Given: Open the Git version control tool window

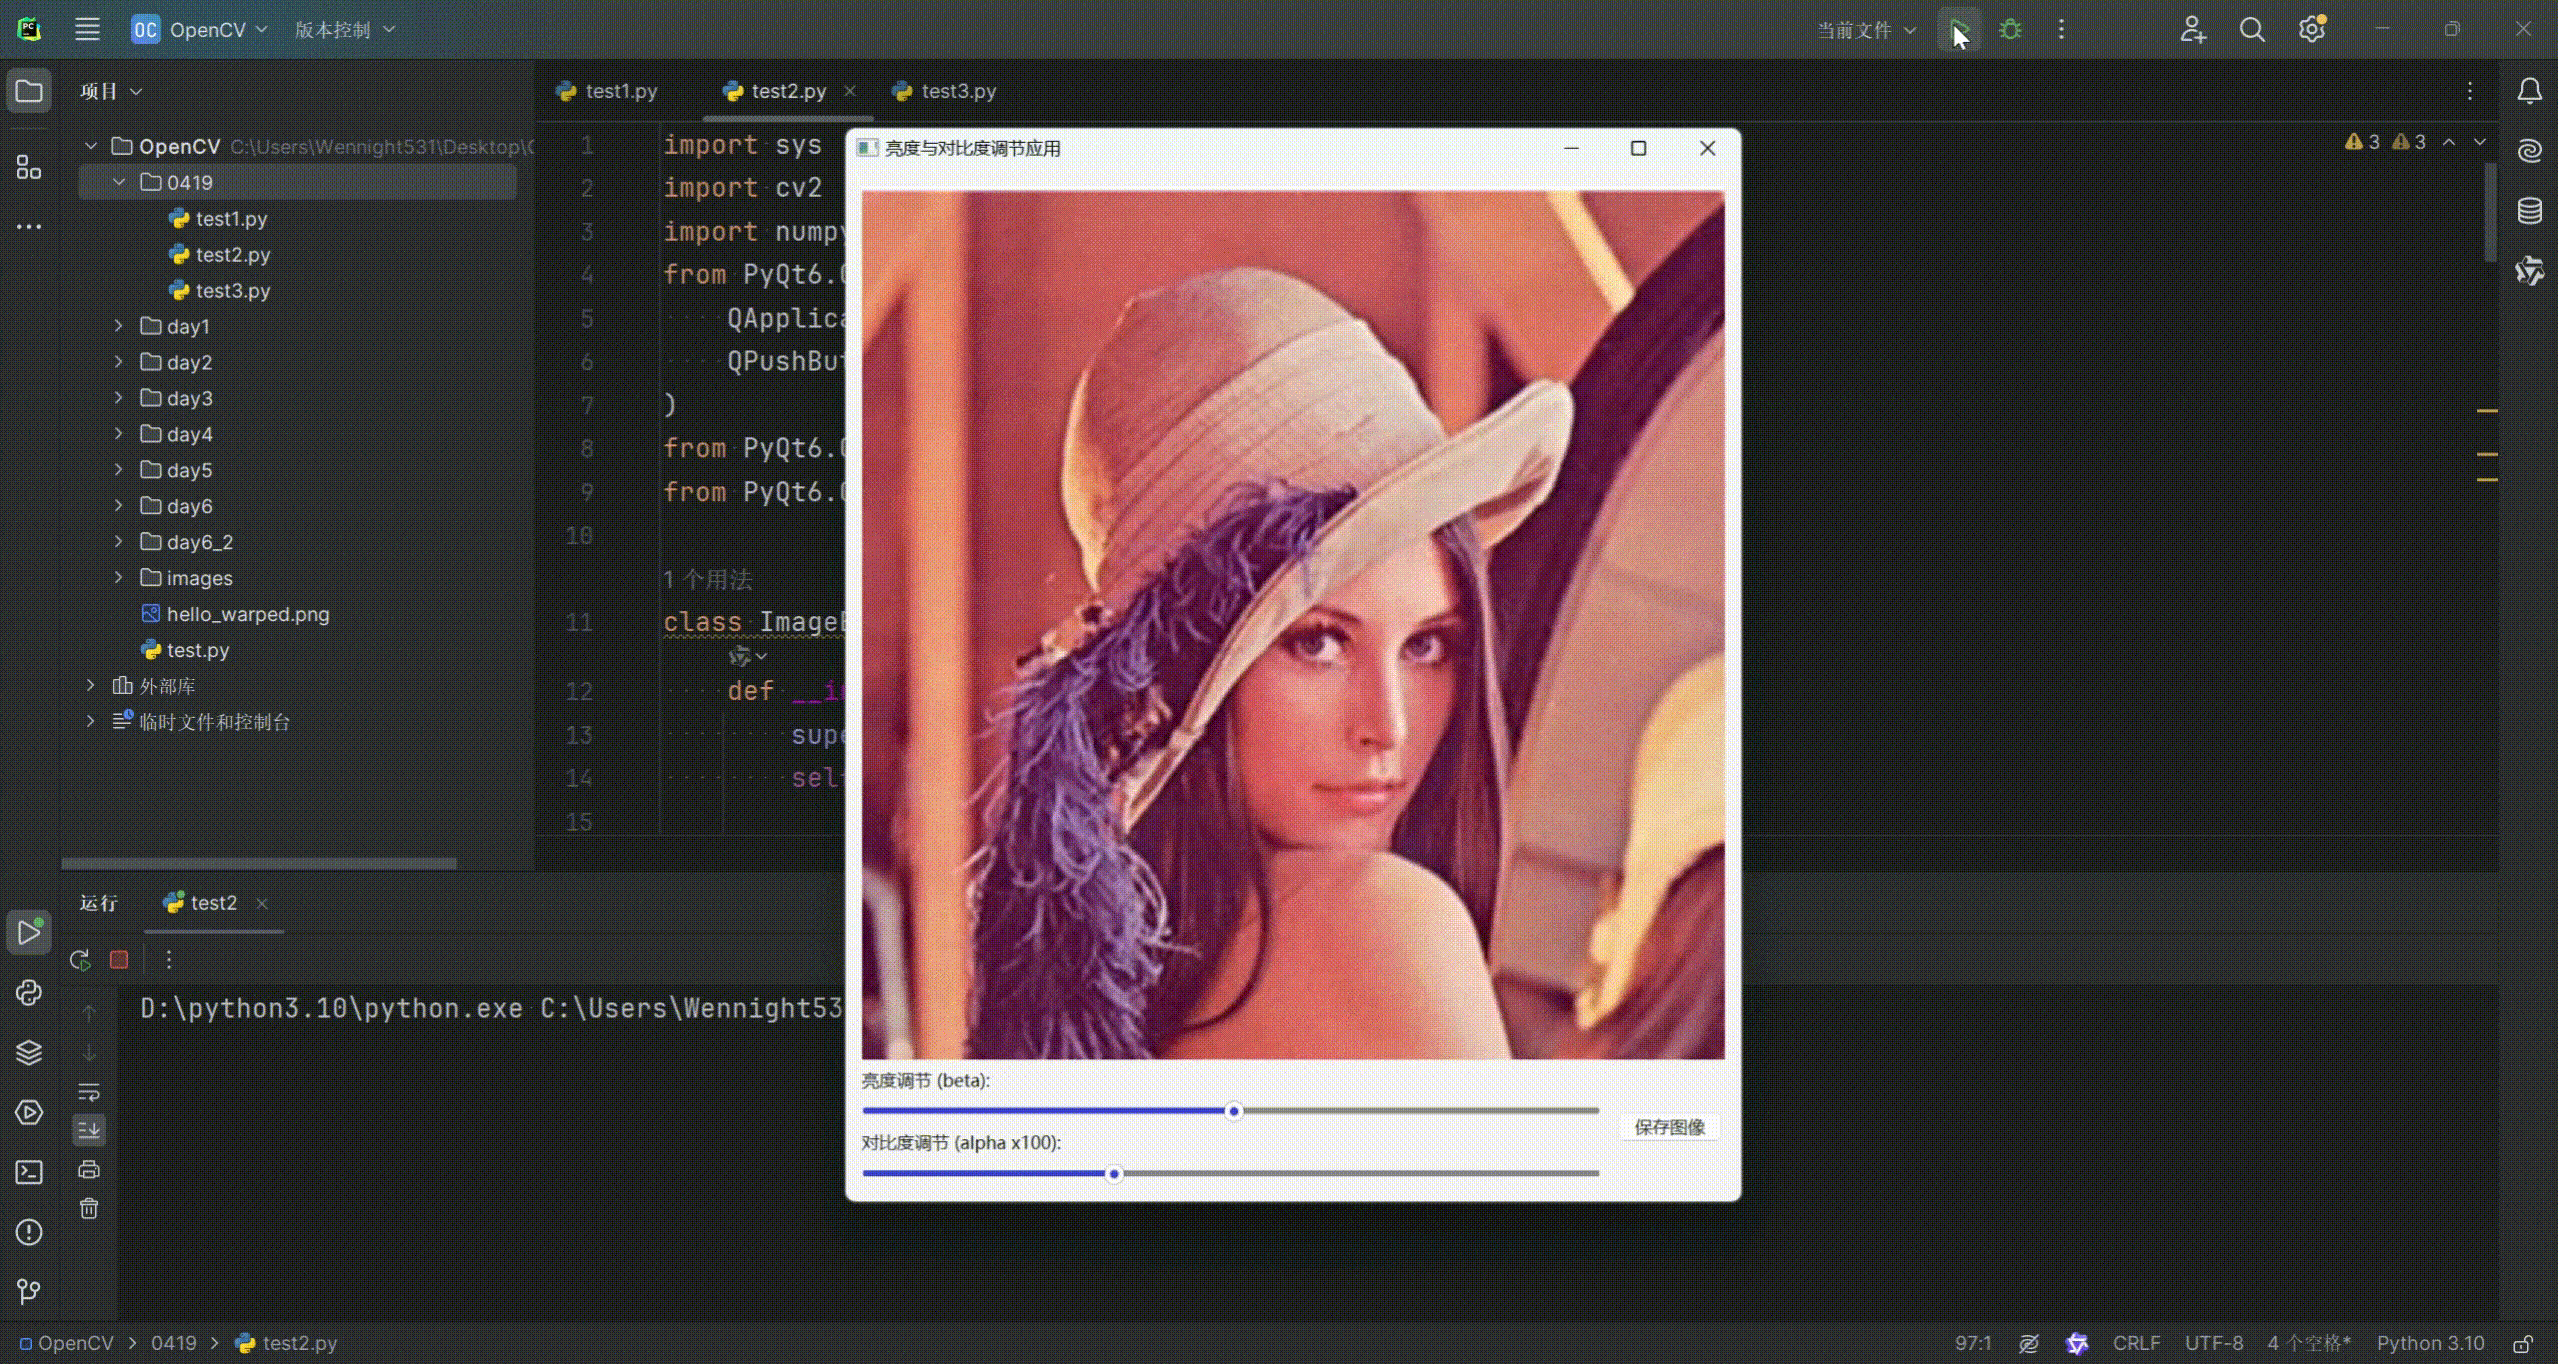Looking at the screenshot, I should tap(29, 1291).
